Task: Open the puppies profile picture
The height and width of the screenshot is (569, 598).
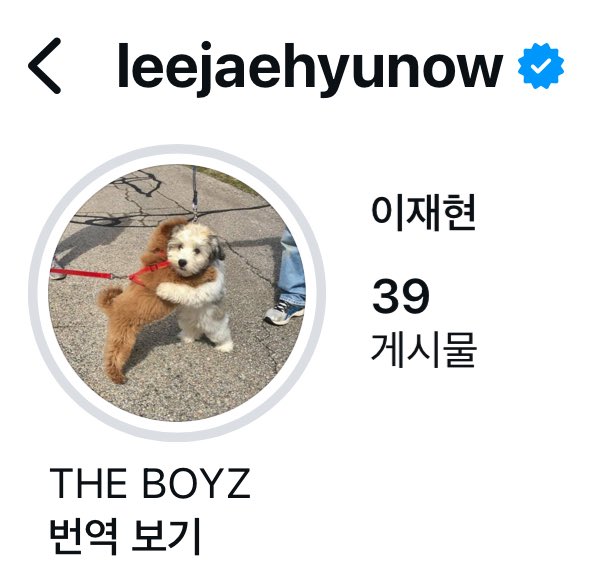Action: click(177, 293)
